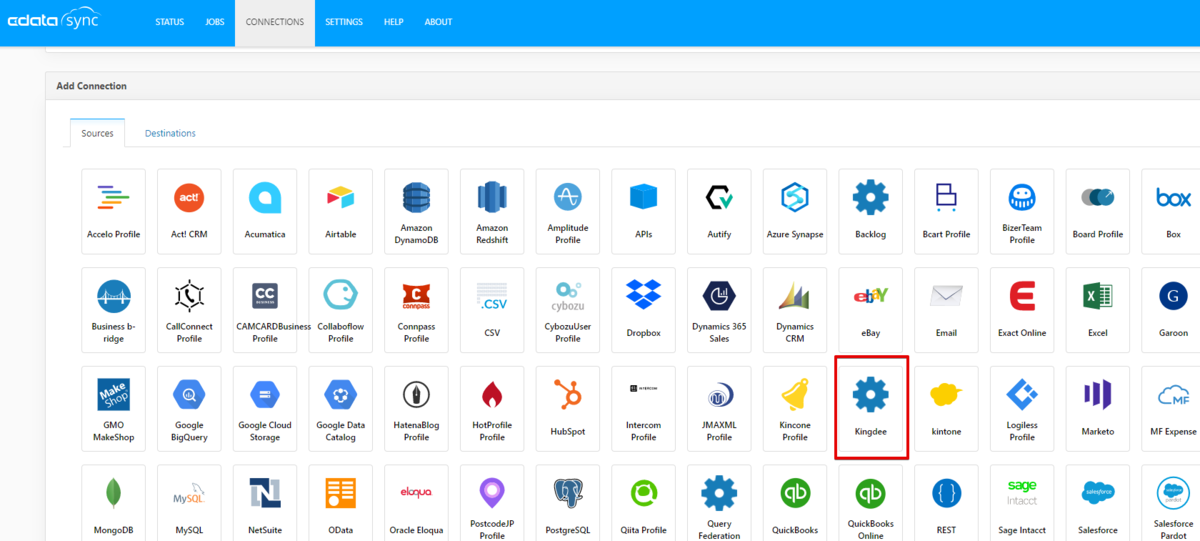This screenshot has width=1200, height=541.
Task: Select the CSV source connector
Action: click(x=492, y=310)
